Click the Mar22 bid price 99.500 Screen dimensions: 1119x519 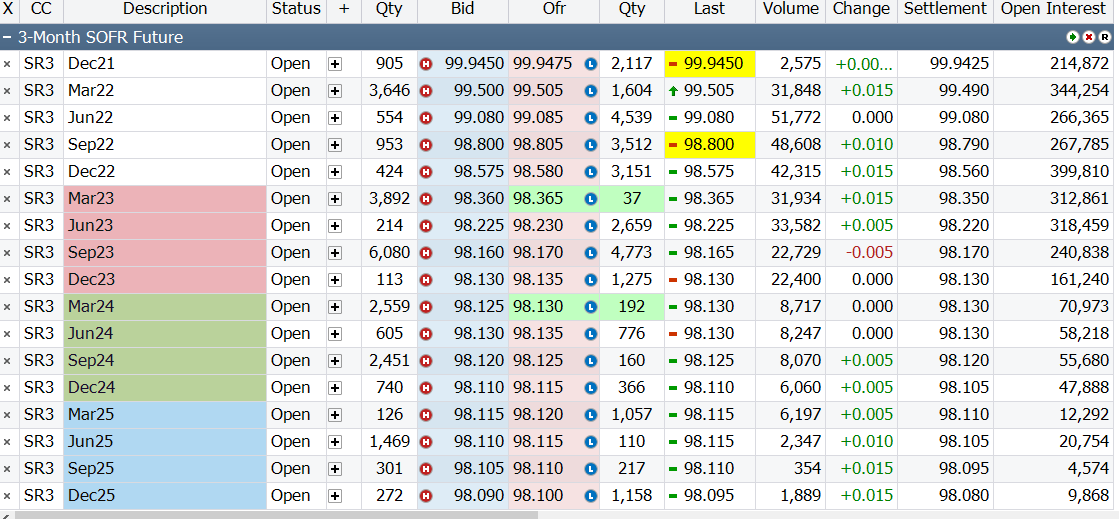pos(478,91)
